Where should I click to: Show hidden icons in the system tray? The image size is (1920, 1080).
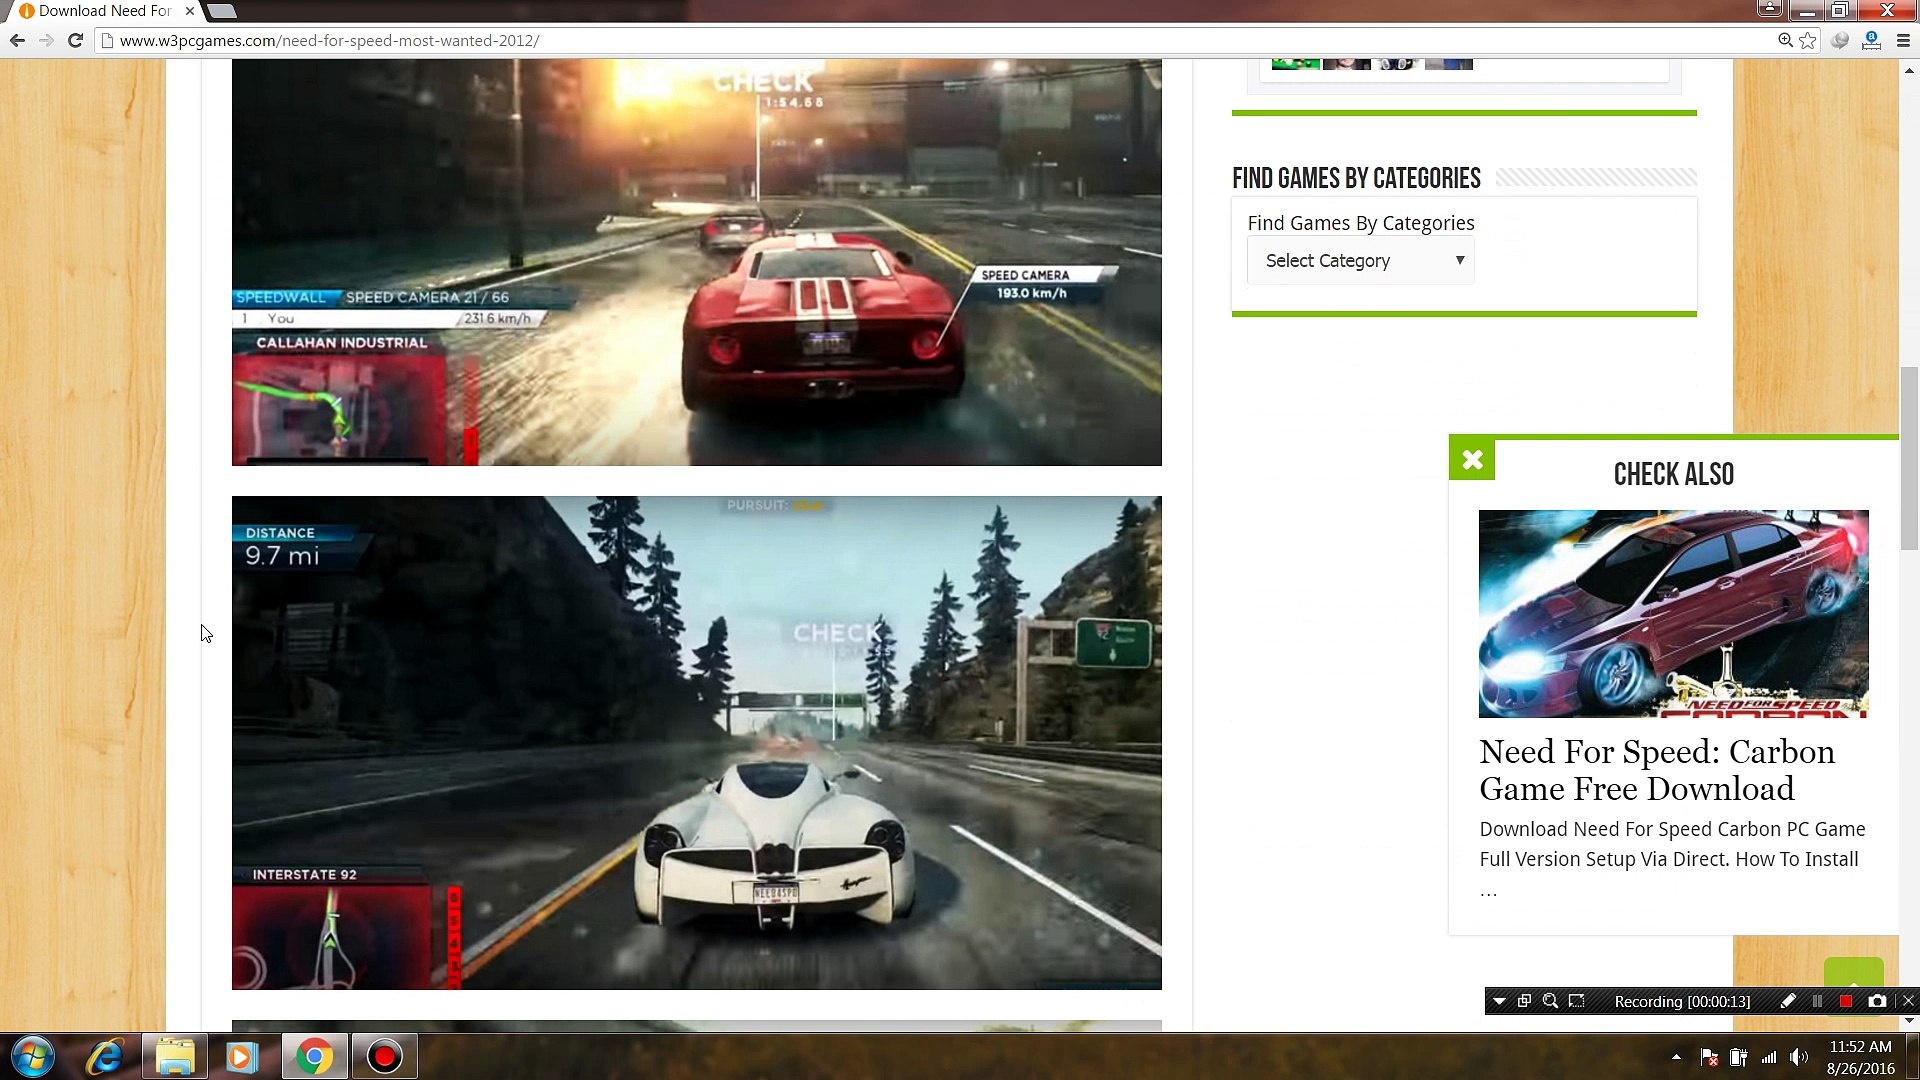tap(1677, 1056)
